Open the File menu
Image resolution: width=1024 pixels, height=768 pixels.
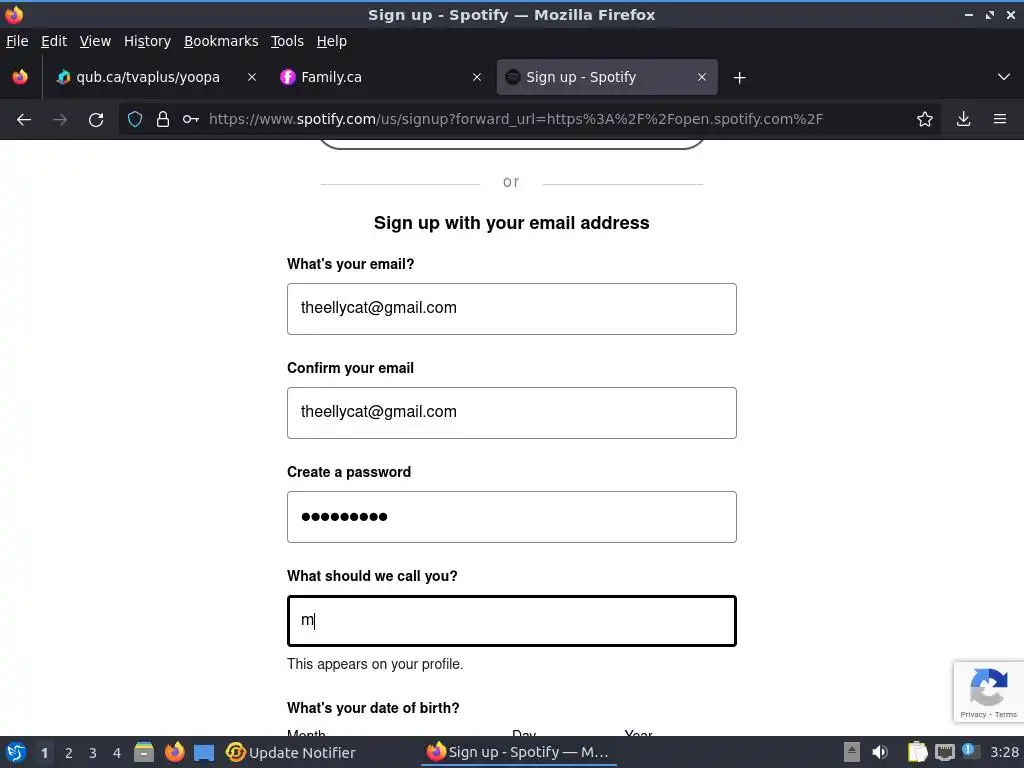[x=17, y=41]
